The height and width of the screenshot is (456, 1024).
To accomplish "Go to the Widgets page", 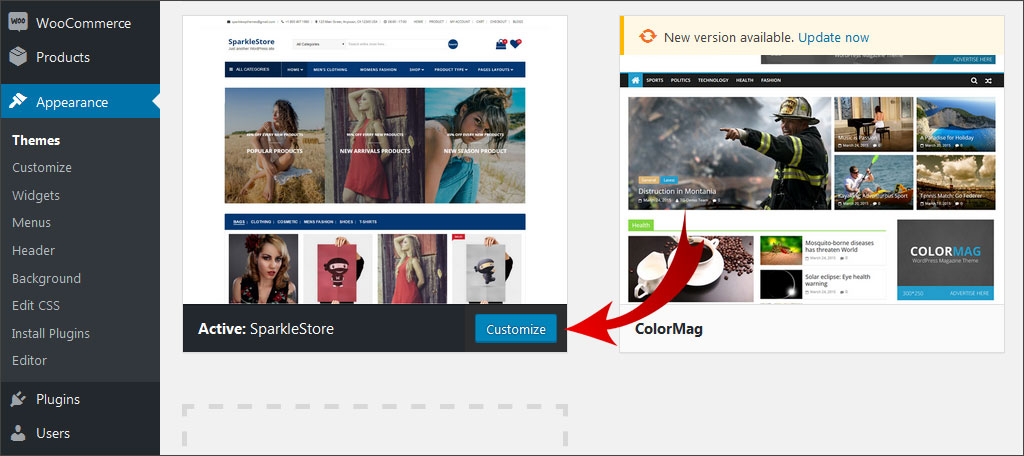I will [36, 195].
